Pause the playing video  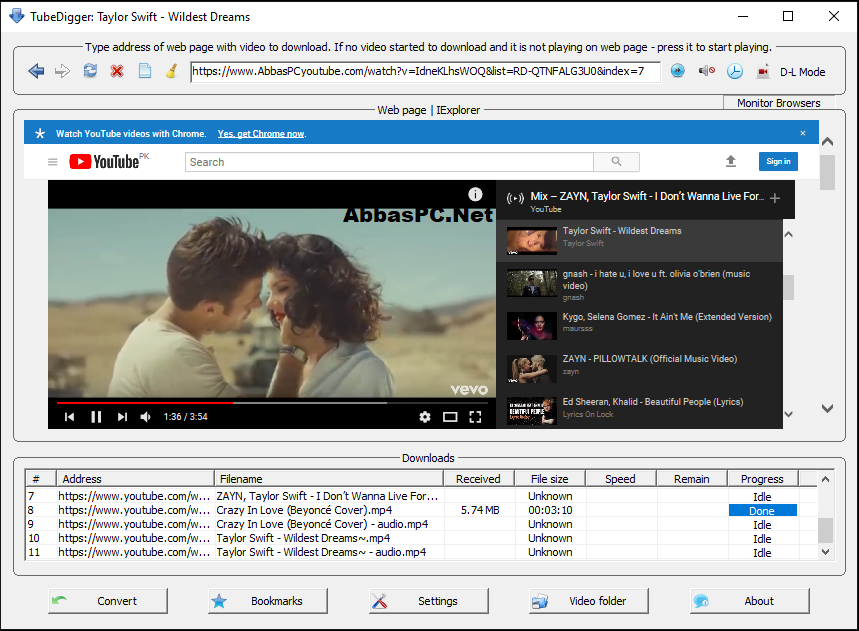(x=96, y=417)
